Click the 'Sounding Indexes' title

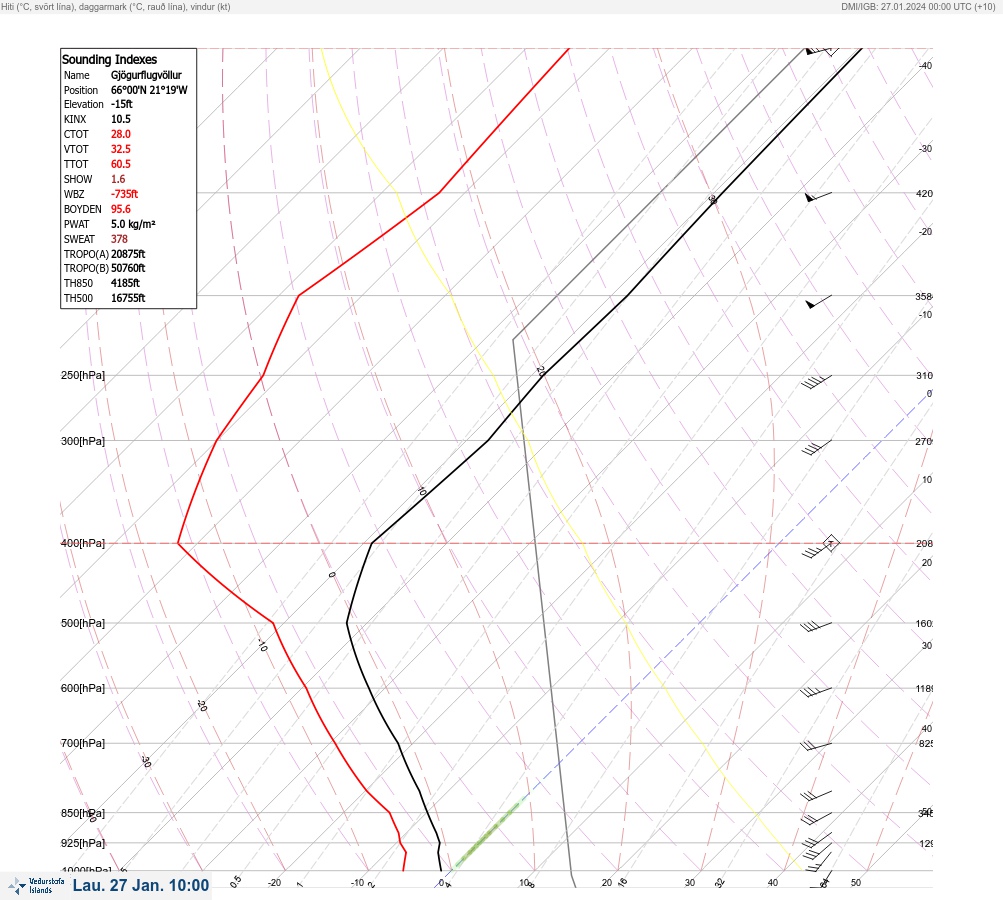109,59
